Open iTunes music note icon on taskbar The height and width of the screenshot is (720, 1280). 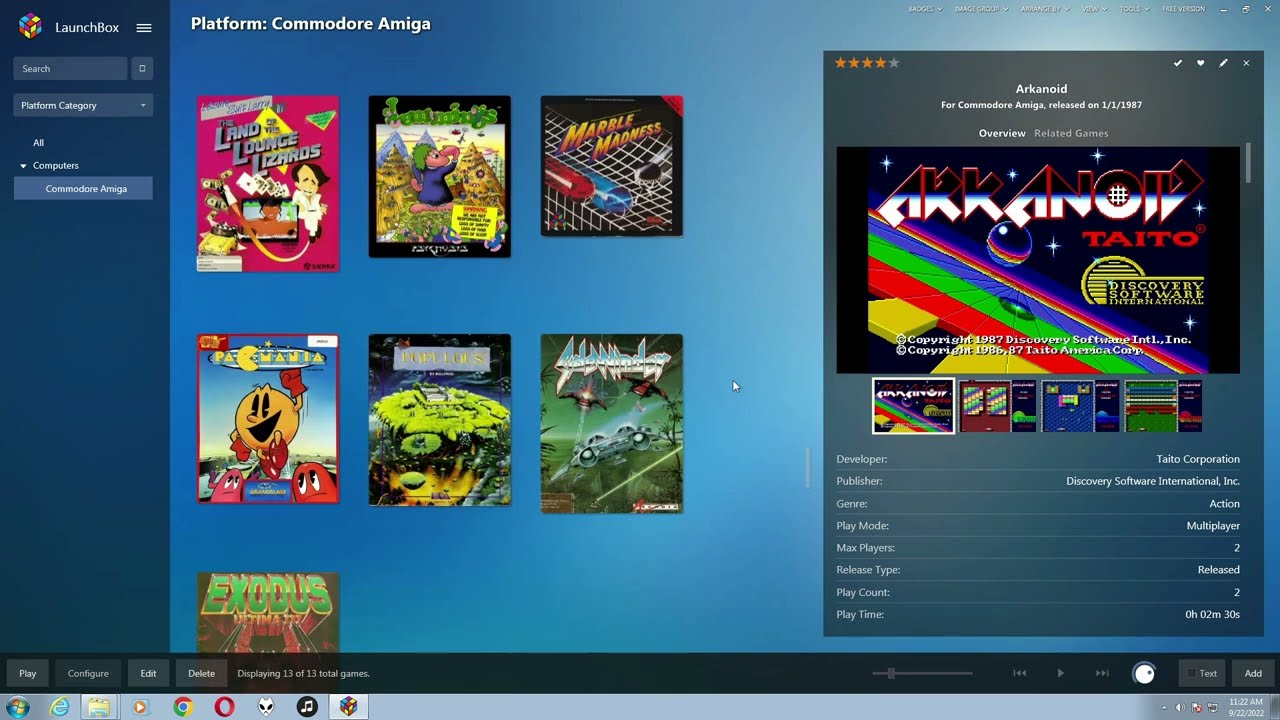(307, 707)
